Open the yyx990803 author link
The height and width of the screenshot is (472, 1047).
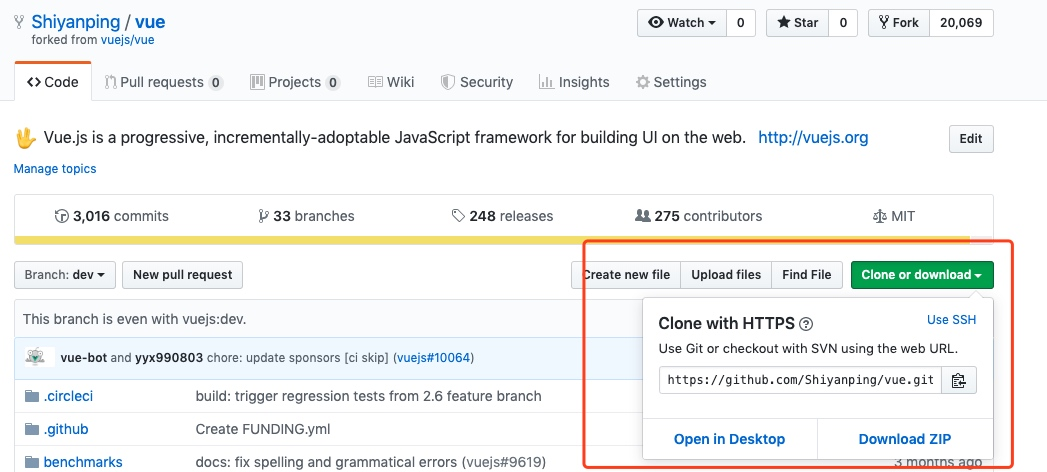tap(169, 358)
